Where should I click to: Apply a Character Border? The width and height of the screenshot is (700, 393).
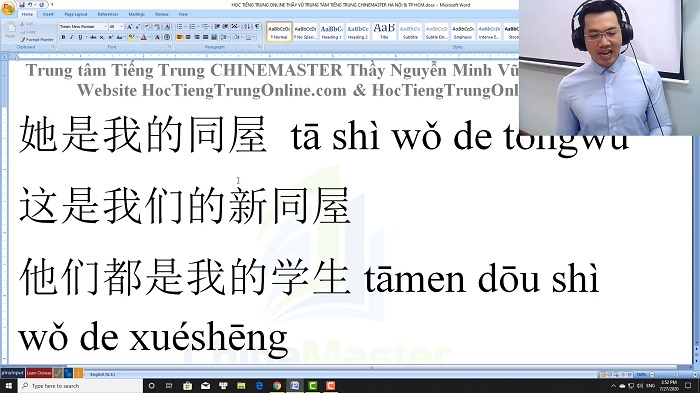pos(167,26)
